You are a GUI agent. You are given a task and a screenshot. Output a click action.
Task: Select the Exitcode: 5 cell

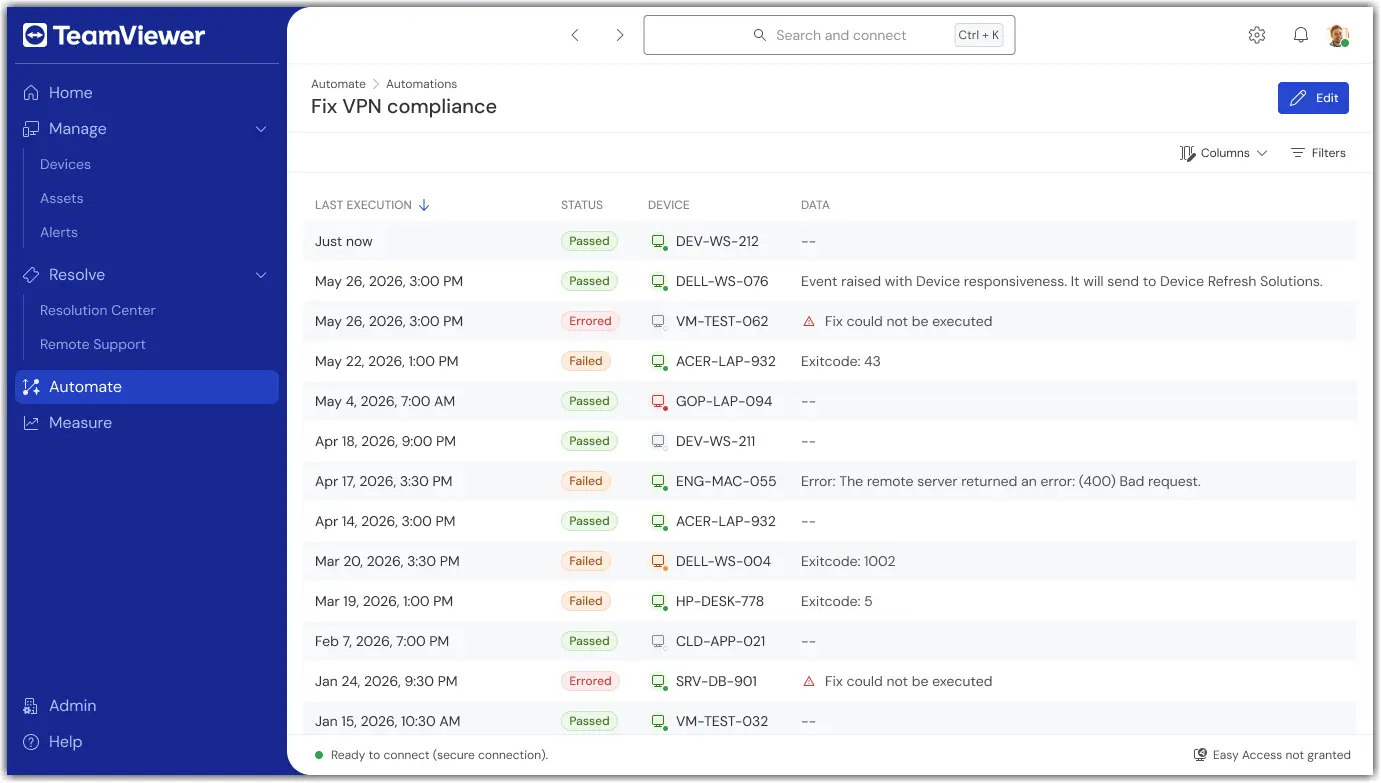[837, 601]
